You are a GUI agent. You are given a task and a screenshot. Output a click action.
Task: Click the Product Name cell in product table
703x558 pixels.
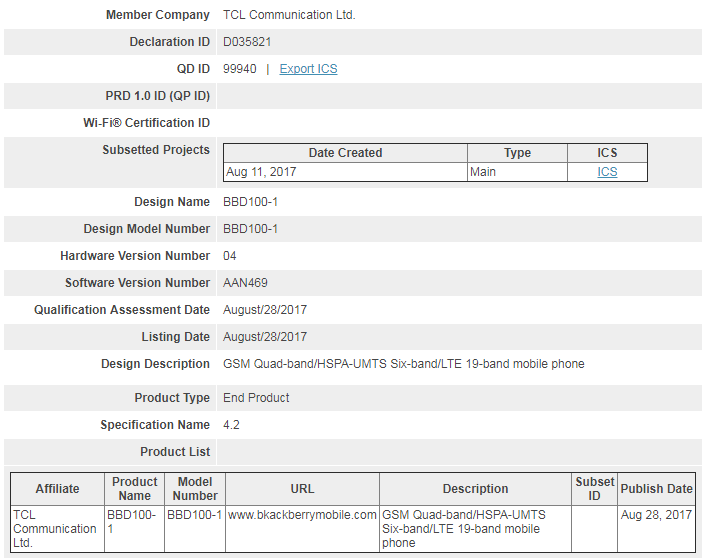point(135,529)
